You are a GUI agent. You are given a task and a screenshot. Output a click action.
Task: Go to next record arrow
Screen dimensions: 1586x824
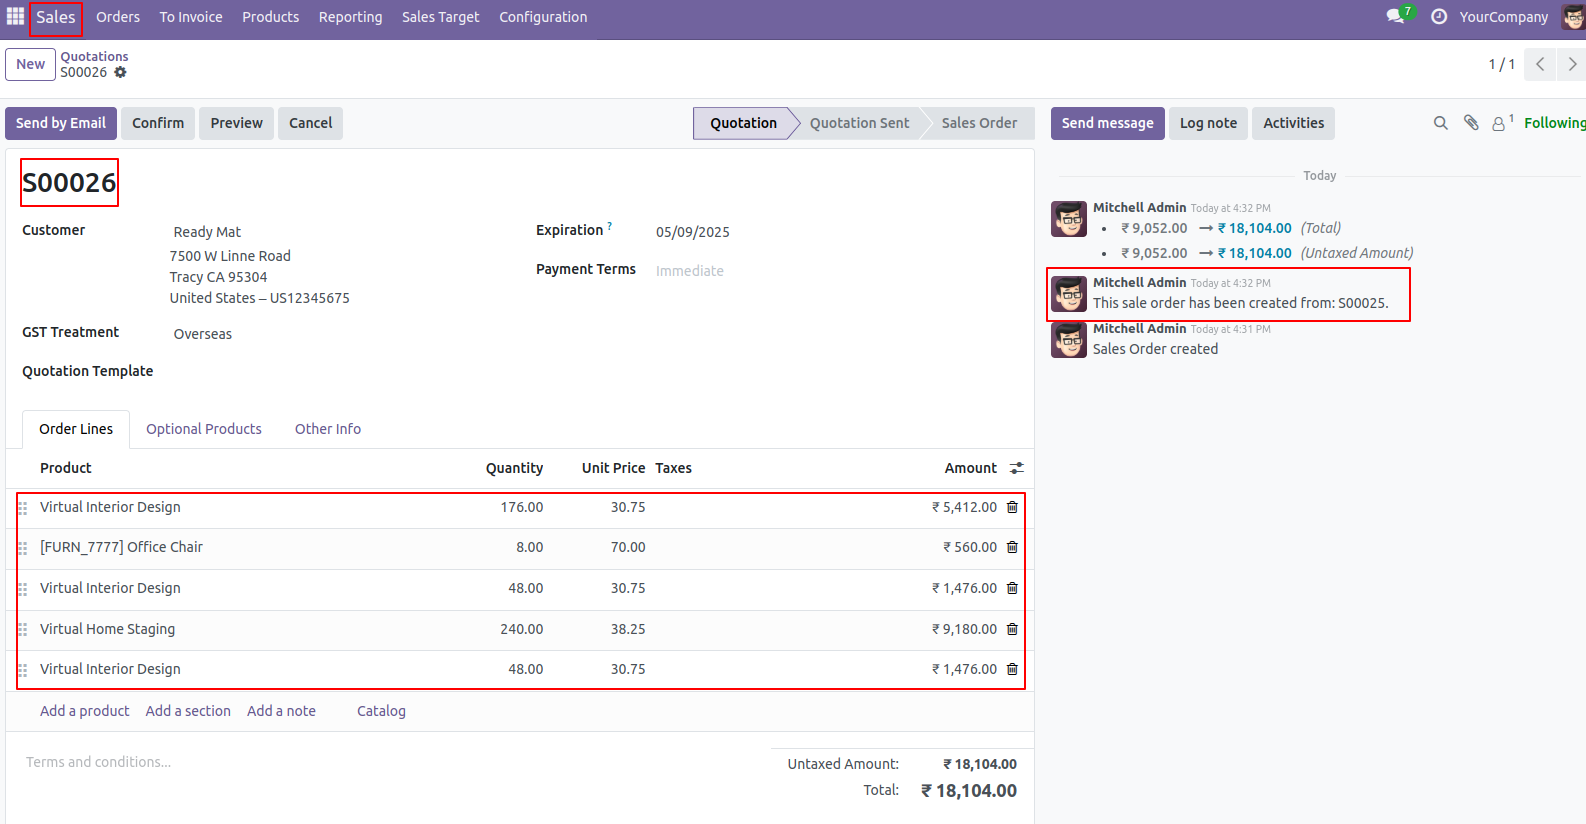[x=1572, y=65]
